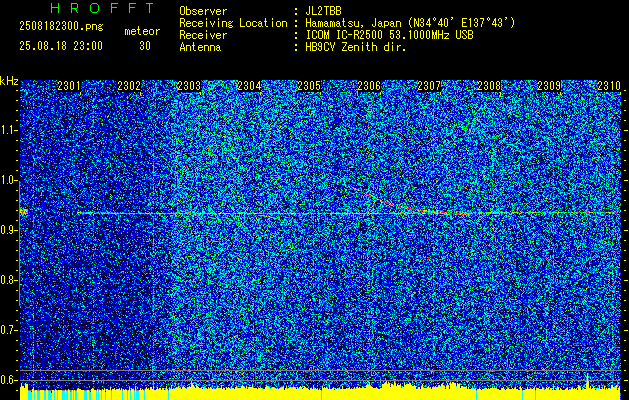
Task: Click the date stamp 25.08.18 23:00
Action: [x=61, y=46]
